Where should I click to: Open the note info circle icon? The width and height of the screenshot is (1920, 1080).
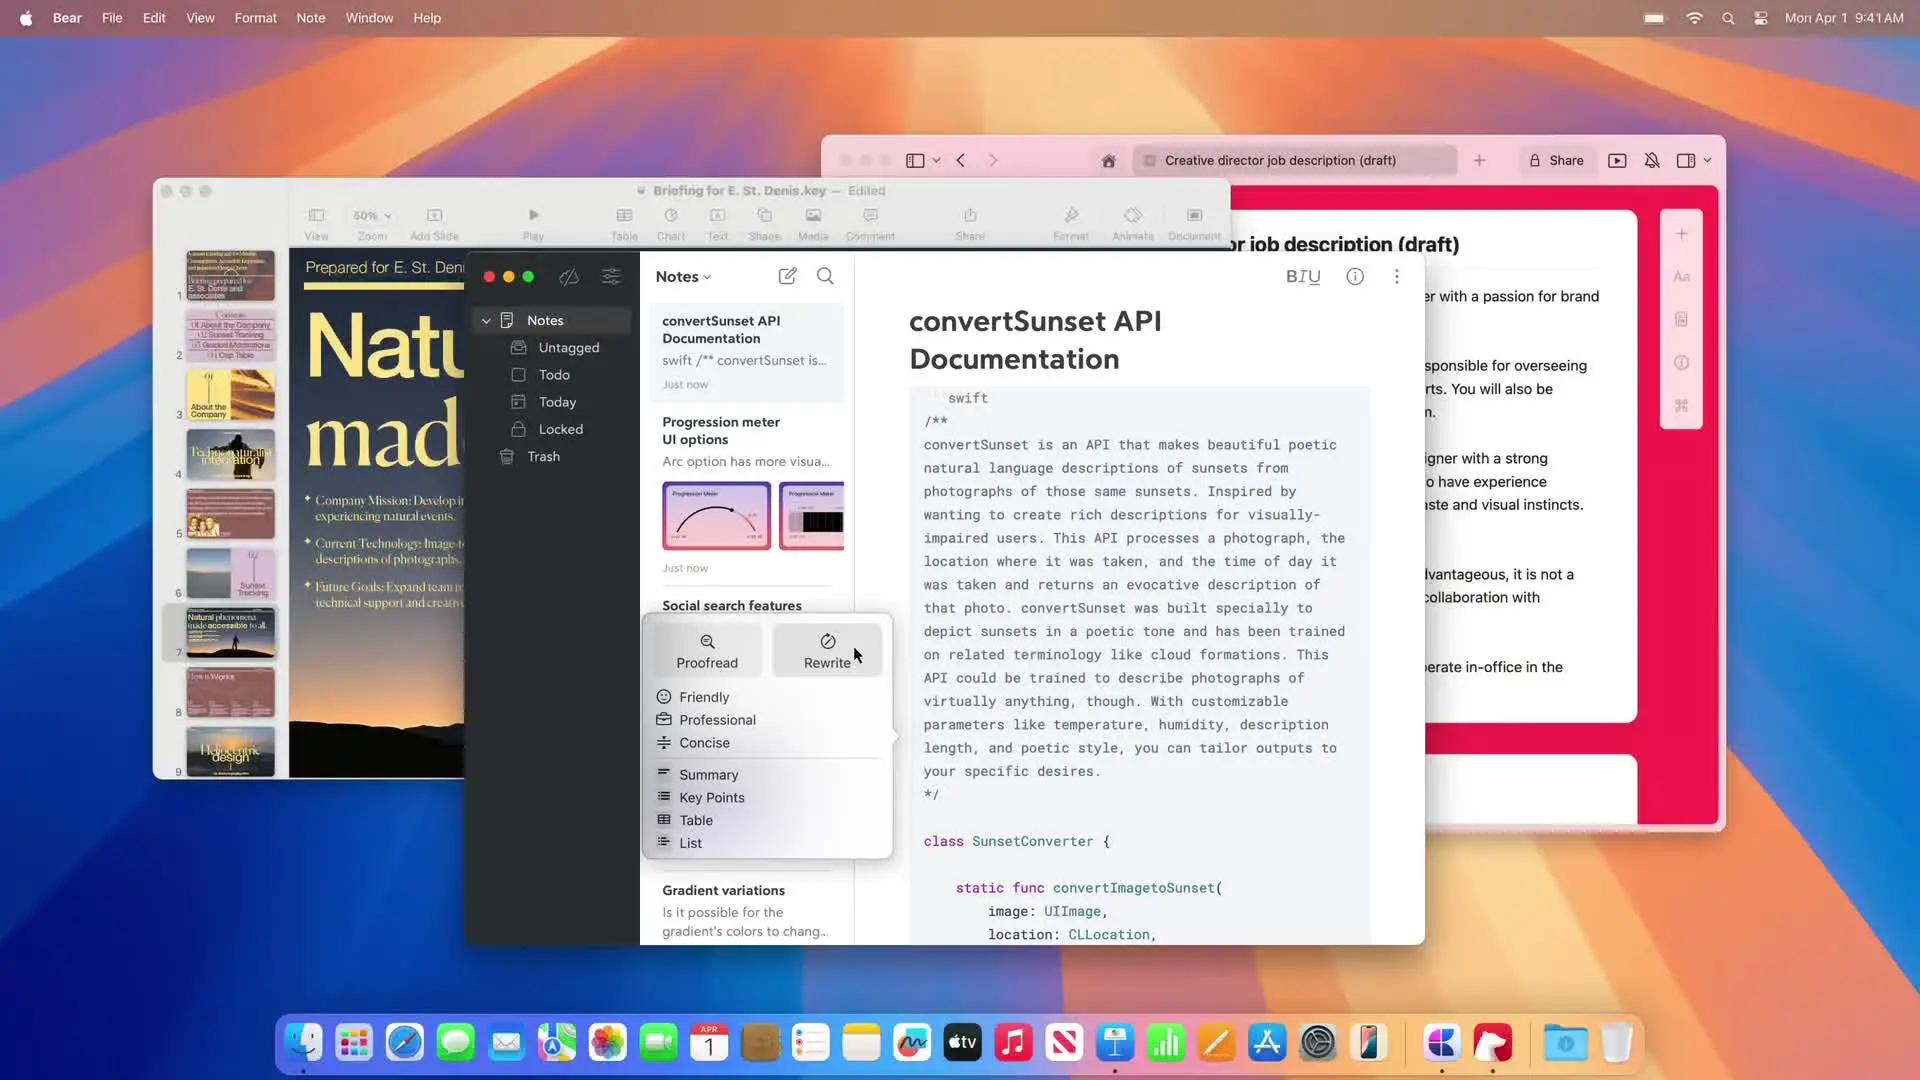[x=1354, y=277]
